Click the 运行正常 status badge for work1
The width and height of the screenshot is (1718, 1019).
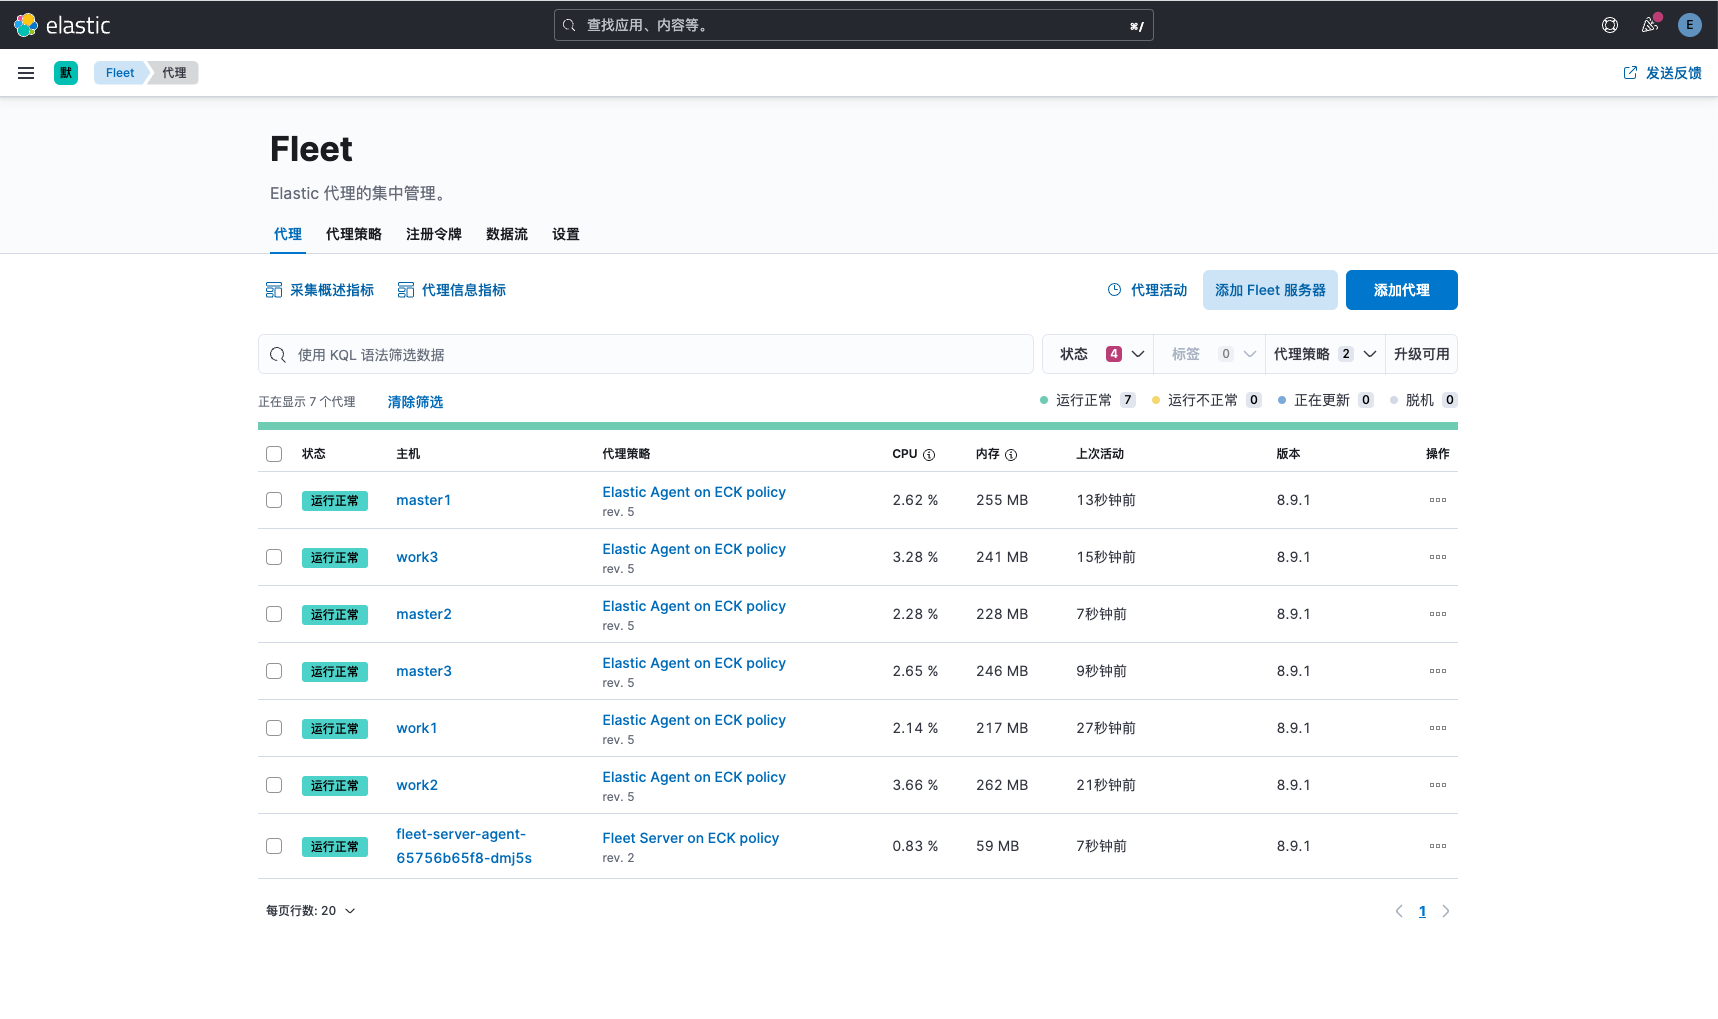335,728
